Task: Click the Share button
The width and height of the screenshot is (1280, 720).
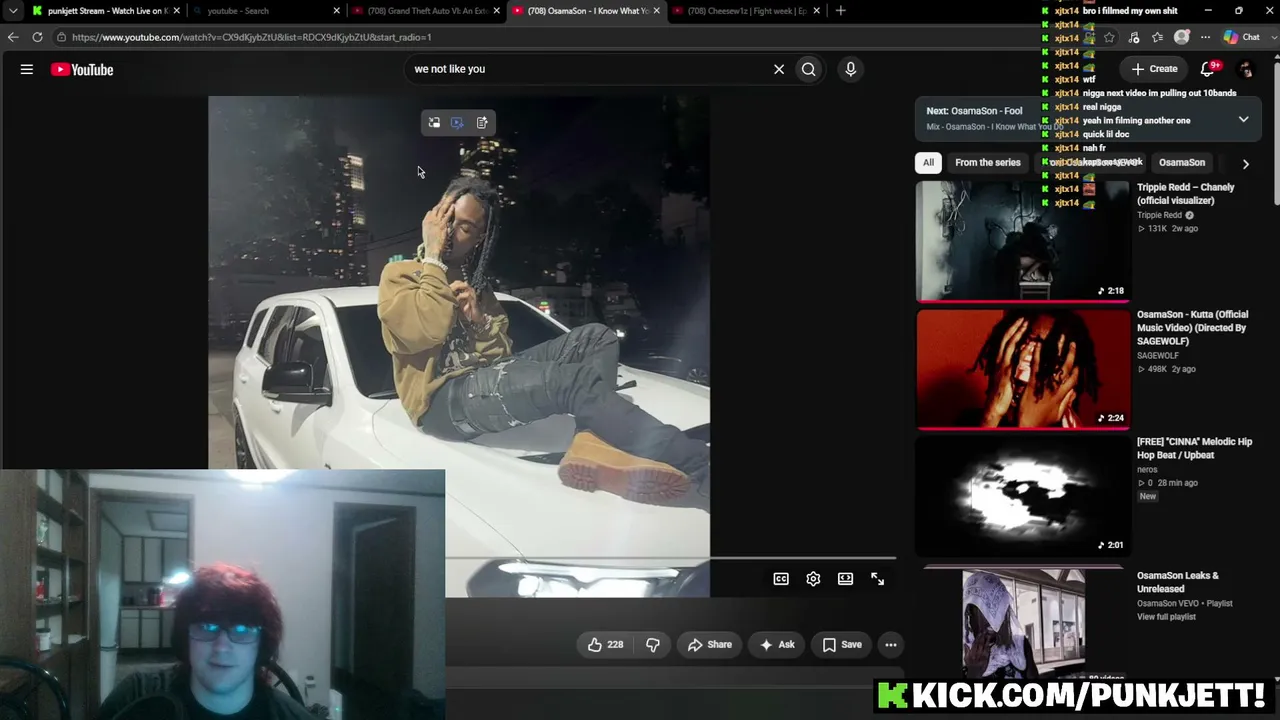Action: click(x=710, y=645)
